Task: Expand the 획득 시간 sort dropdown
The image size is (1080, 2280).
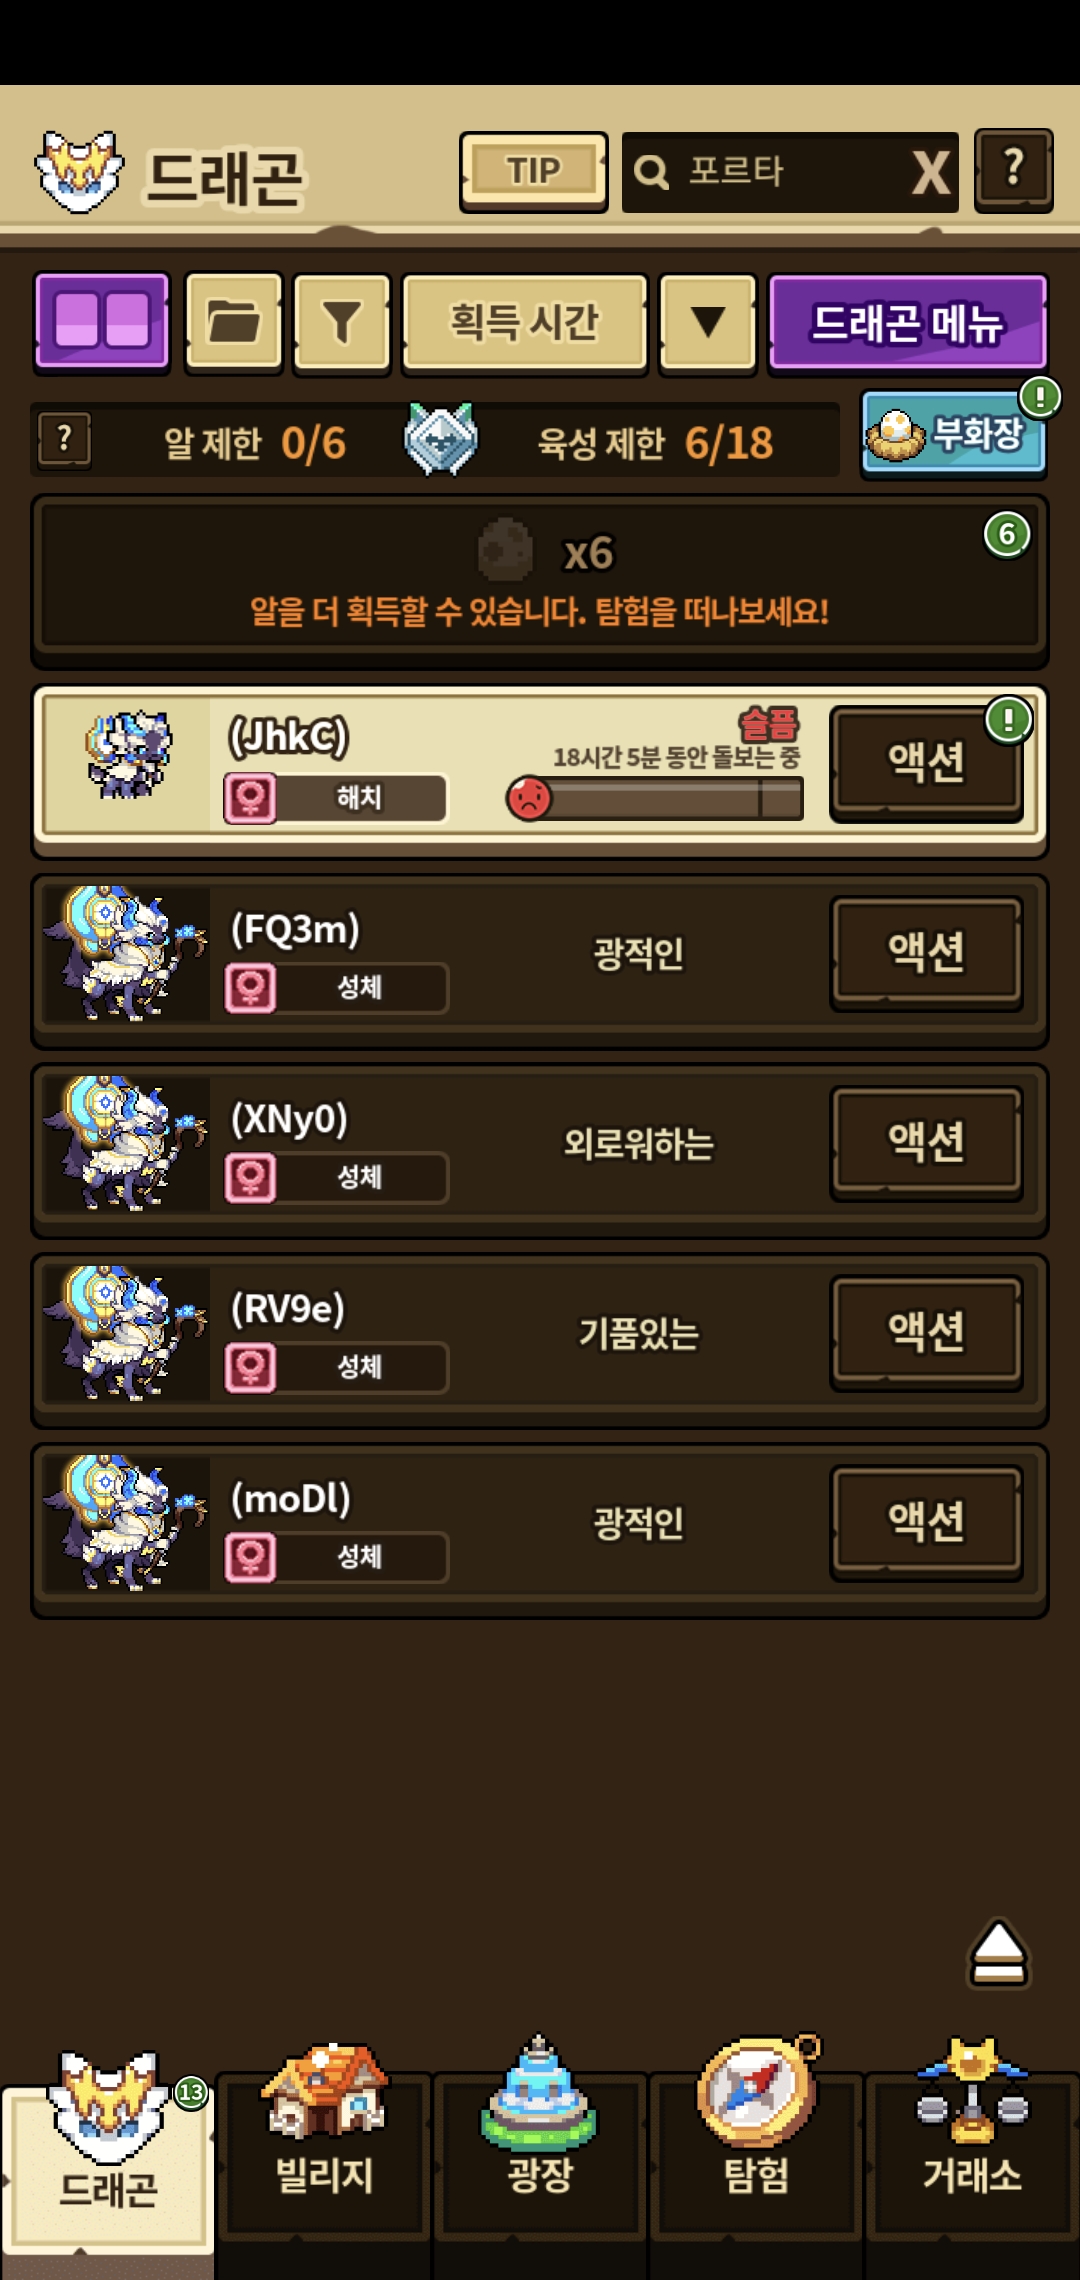Action: coord(524,322)
